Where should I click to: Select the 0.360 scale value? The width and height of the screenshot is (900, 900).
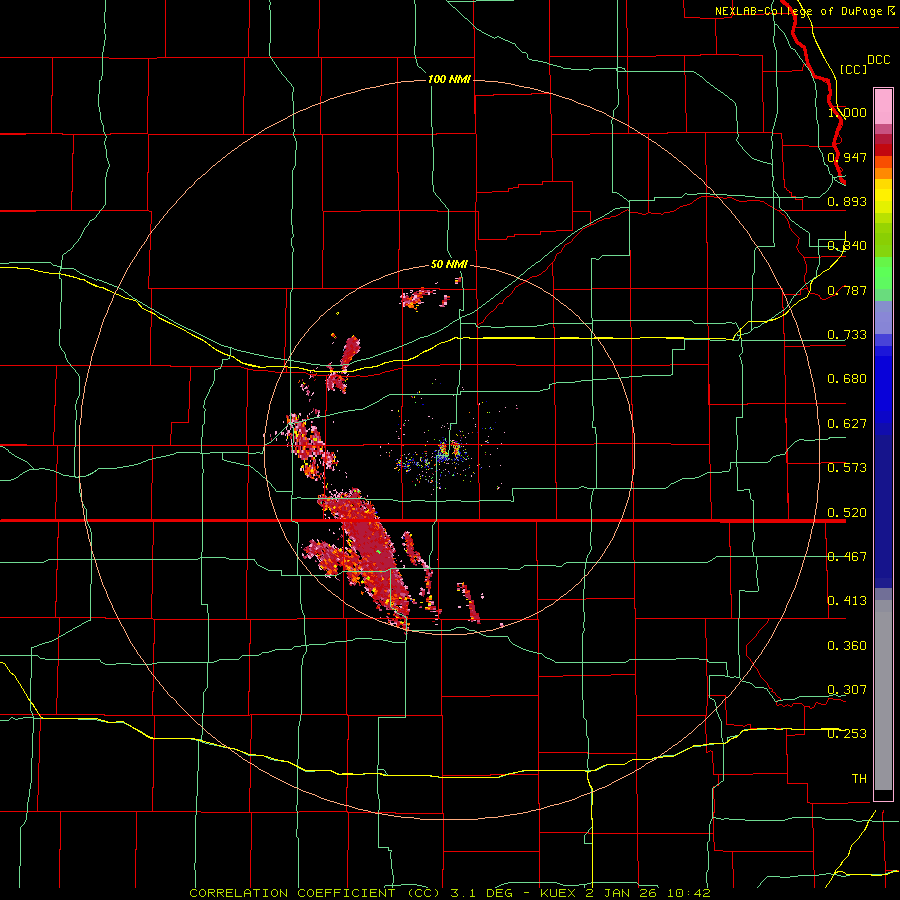(847, 646)
